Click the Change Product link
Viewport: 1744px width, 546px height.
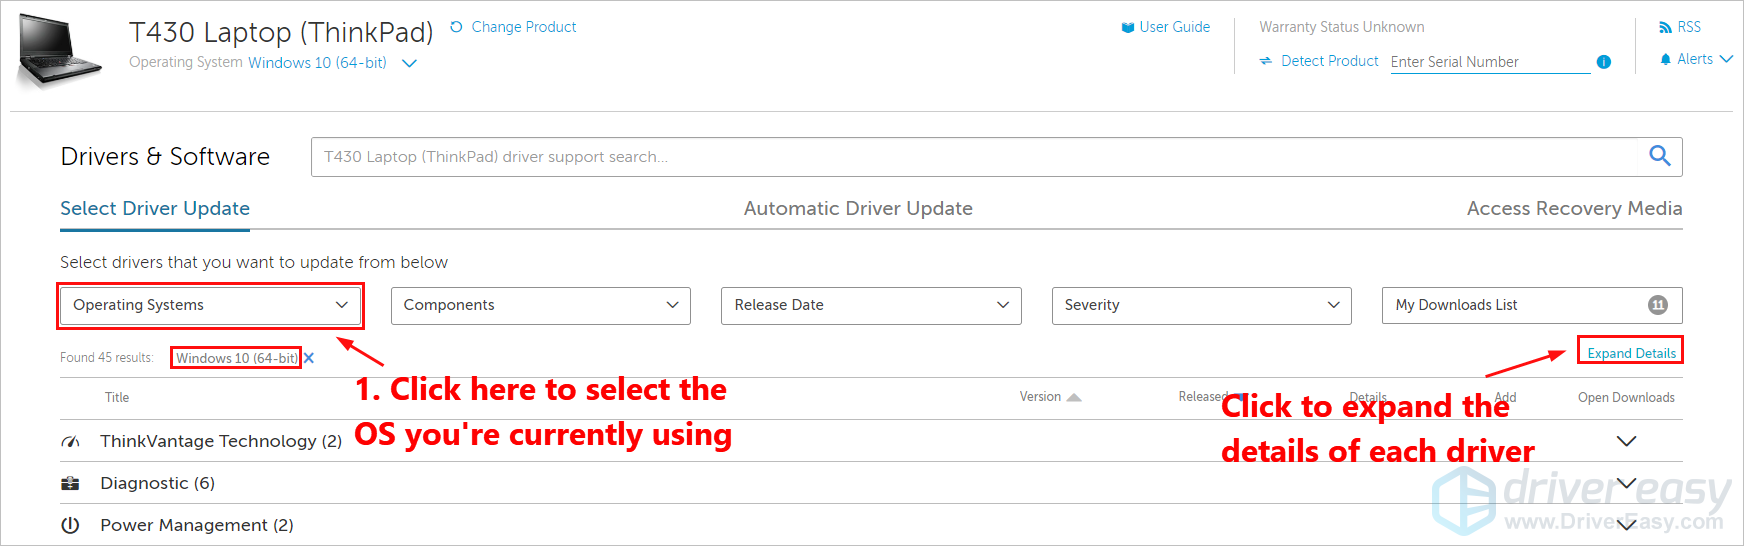[523, 27]
